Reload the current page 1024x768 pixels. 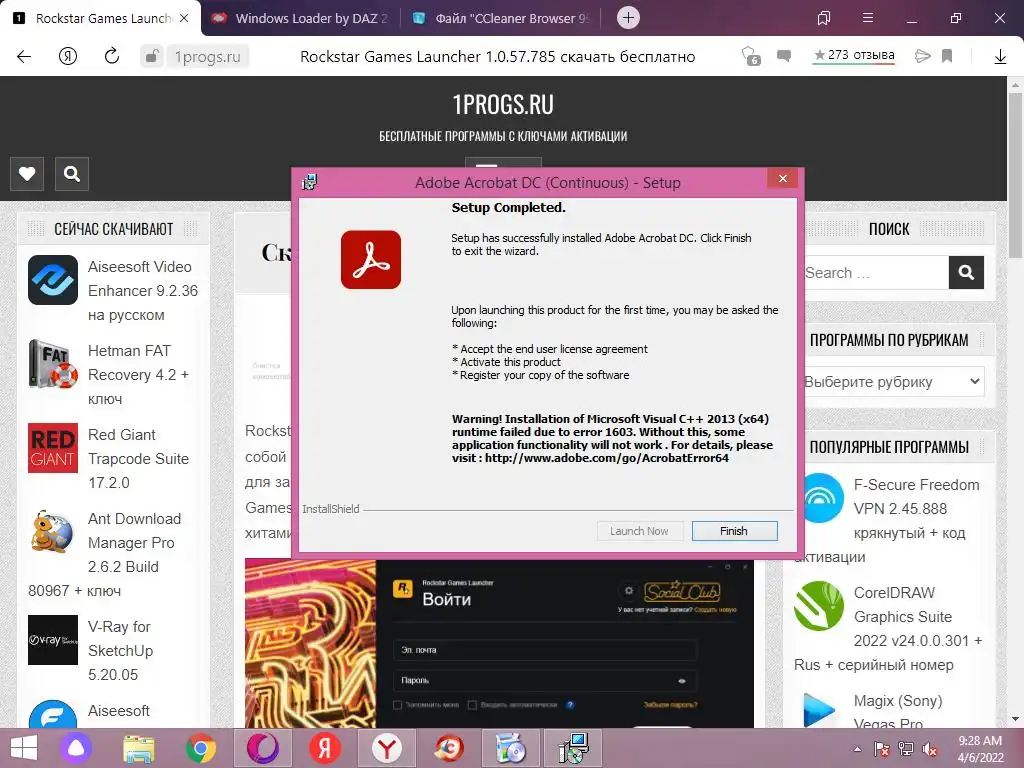(112, 56)
